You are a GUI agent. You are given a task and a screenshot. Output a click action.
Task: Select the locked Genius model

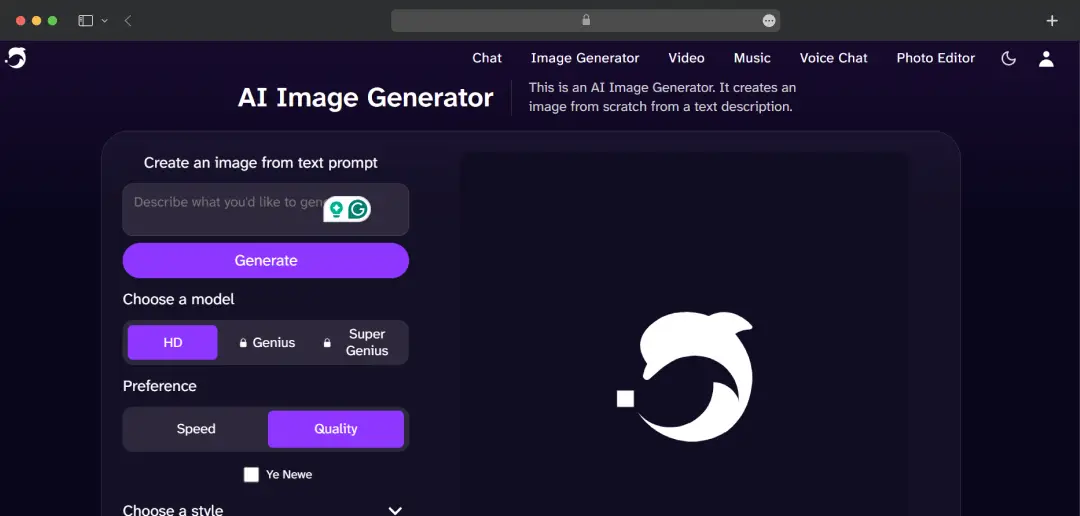click(267, 342)
